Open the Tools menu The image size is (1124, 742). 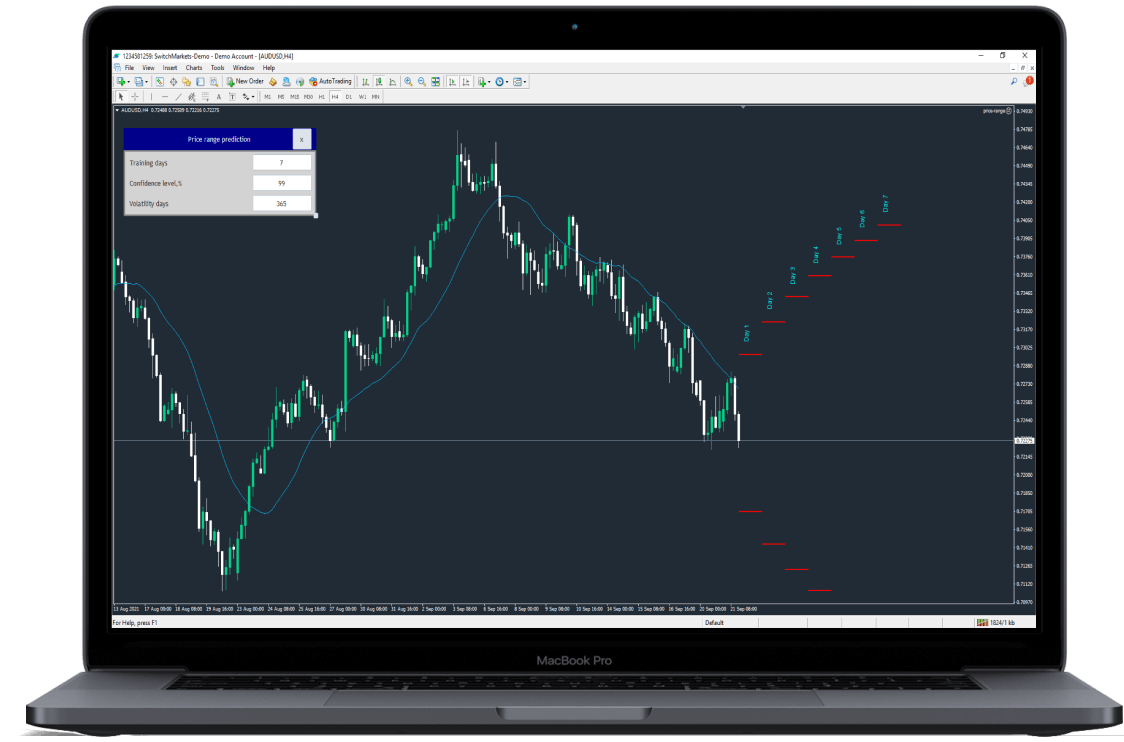point(218,68)
